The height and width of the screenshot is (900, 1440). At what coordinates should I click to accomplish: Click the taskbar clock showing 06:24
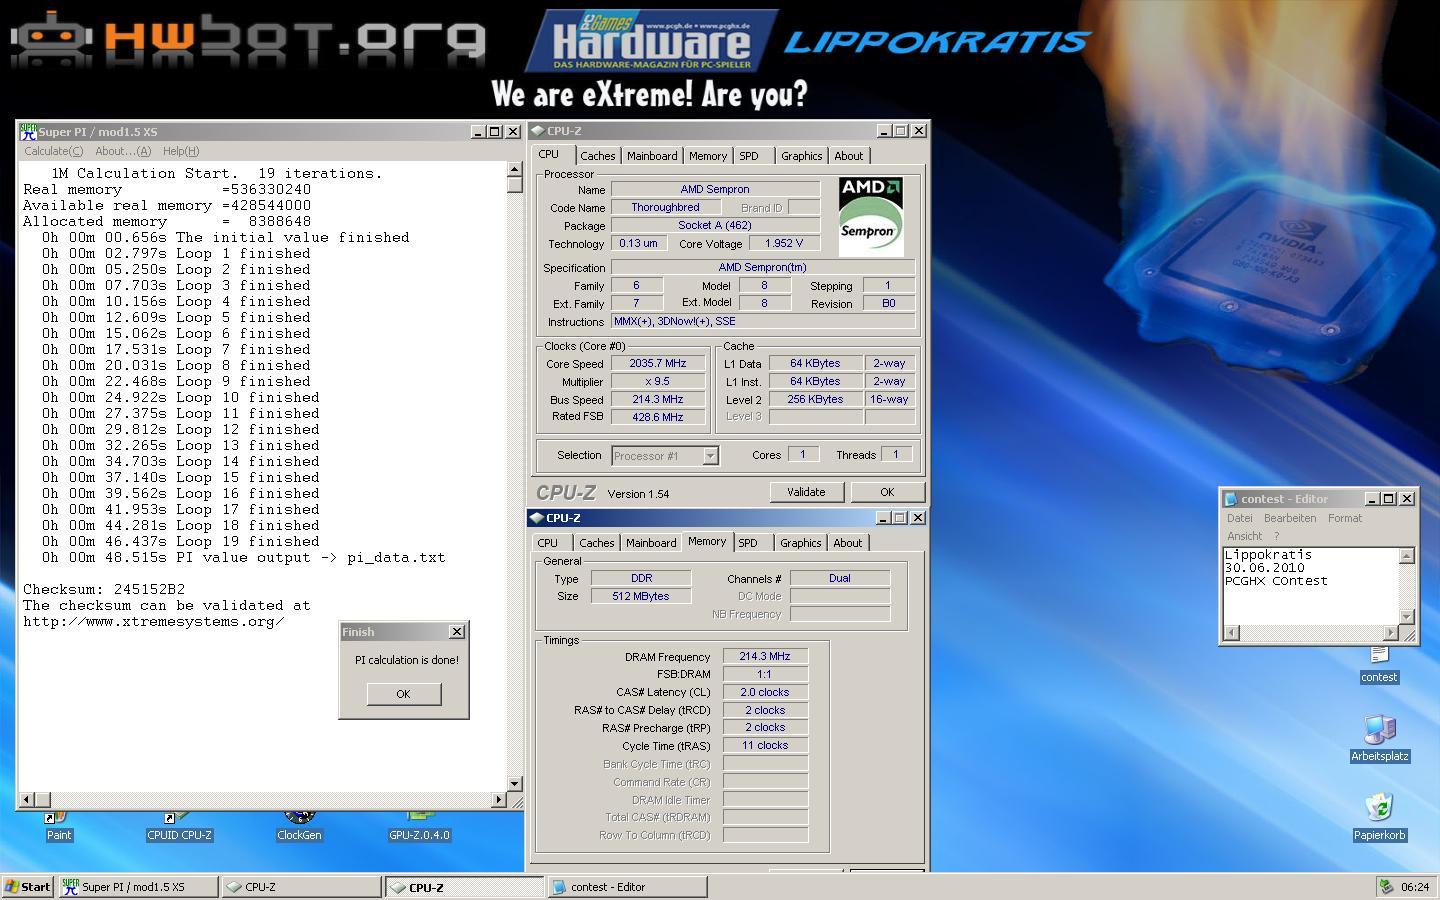(1415, 887)
